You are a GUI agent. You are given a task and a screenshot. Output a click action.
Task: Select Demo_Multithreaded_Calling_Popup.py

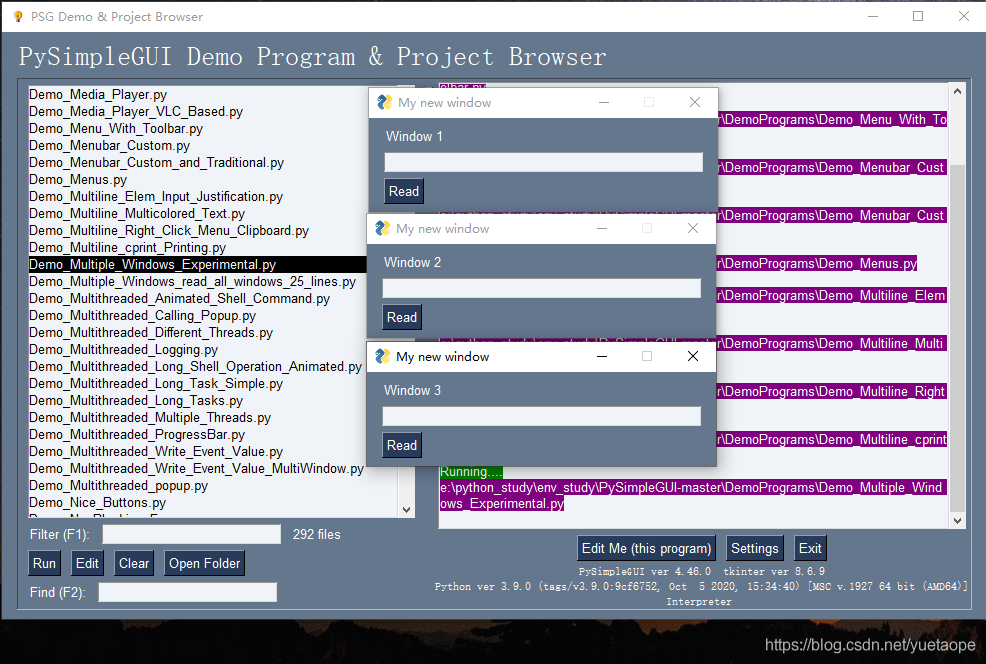(143, 315)
